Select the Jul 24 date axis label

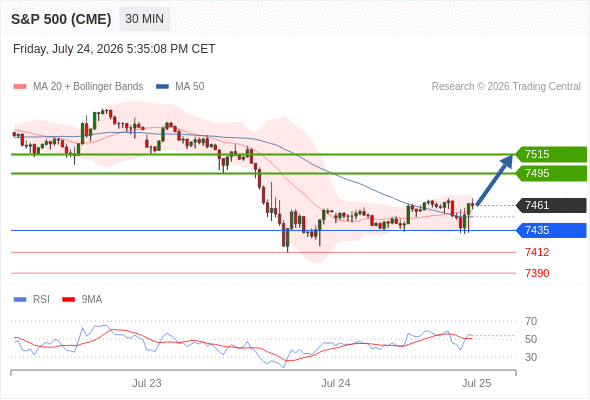pyautogui.click(x=336, y=383)
